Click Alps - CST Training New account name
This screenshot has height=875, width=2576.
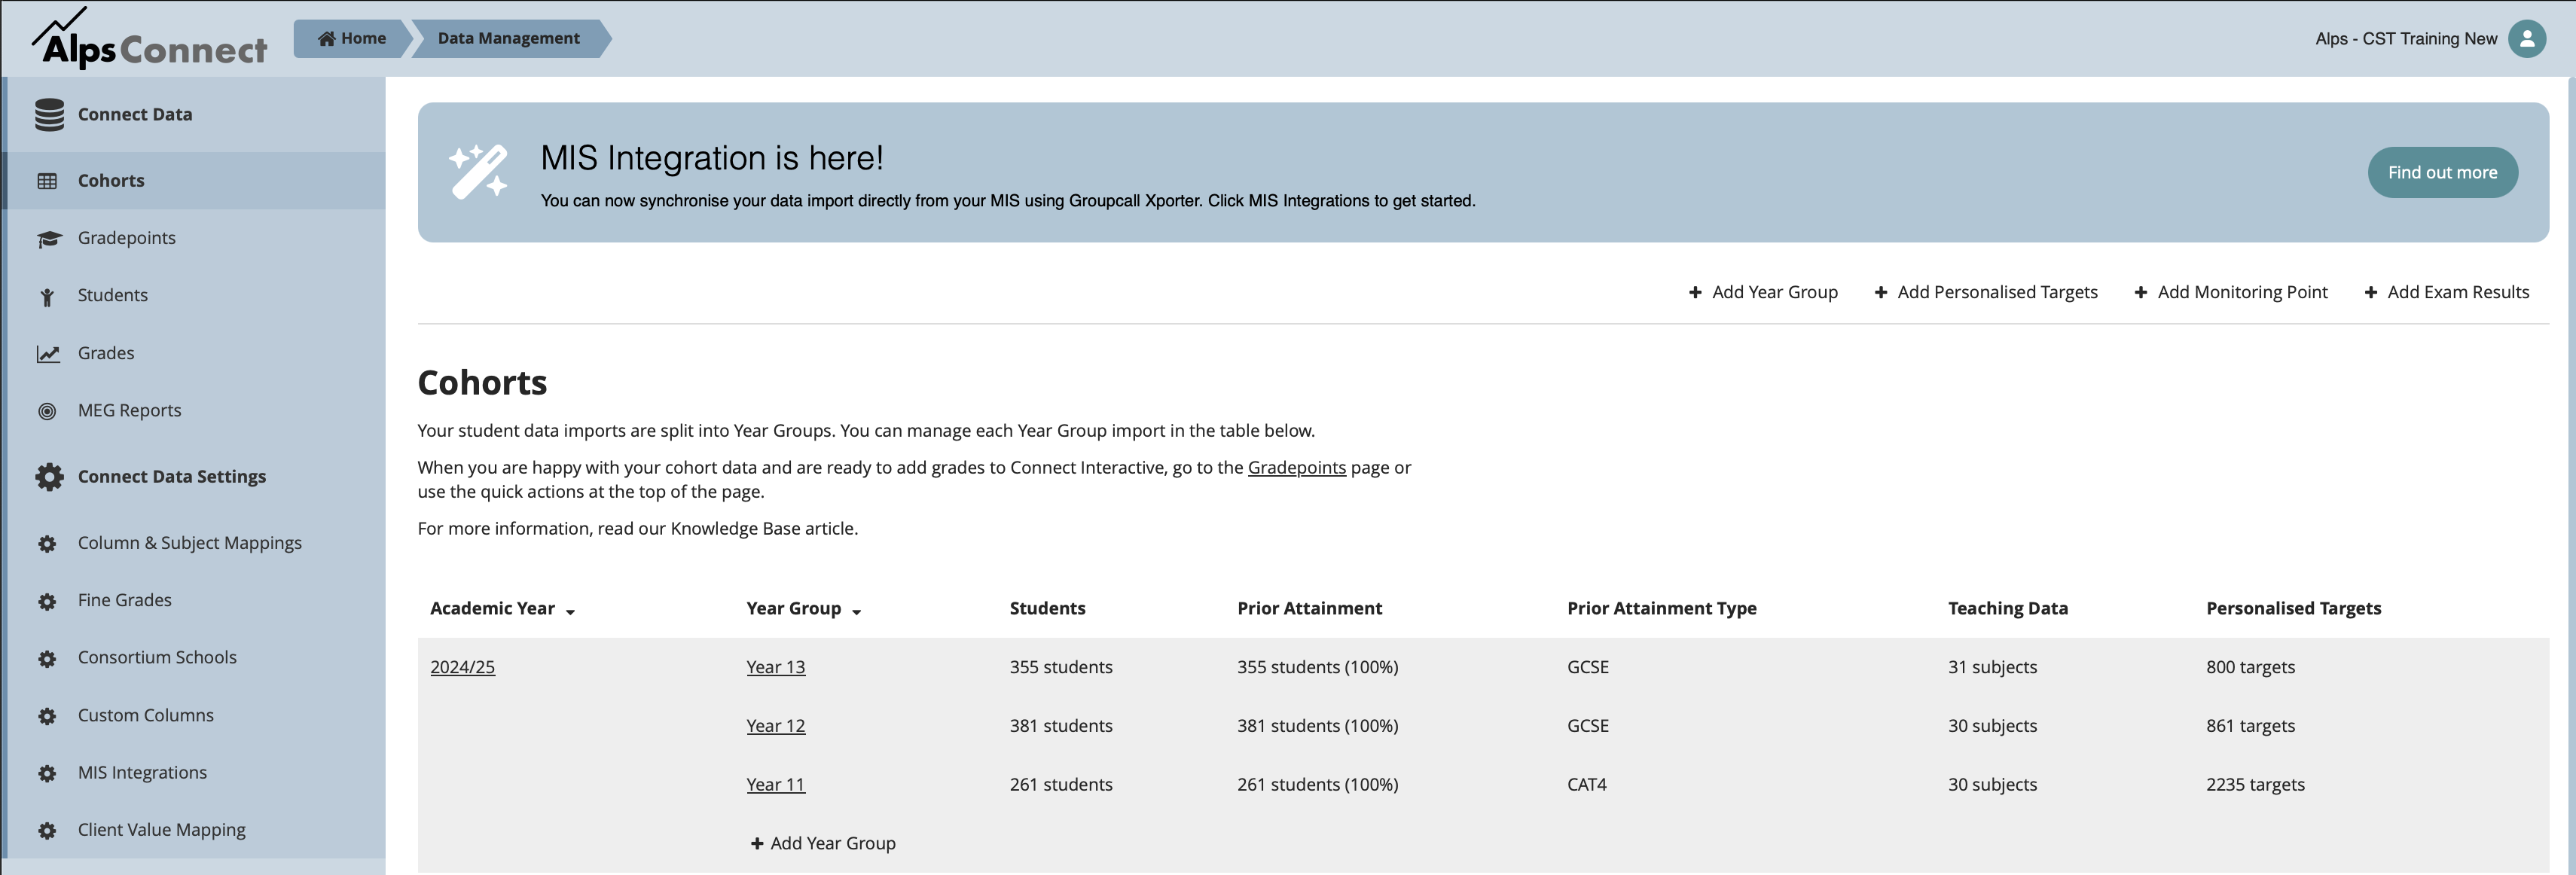click(2406, 38)
